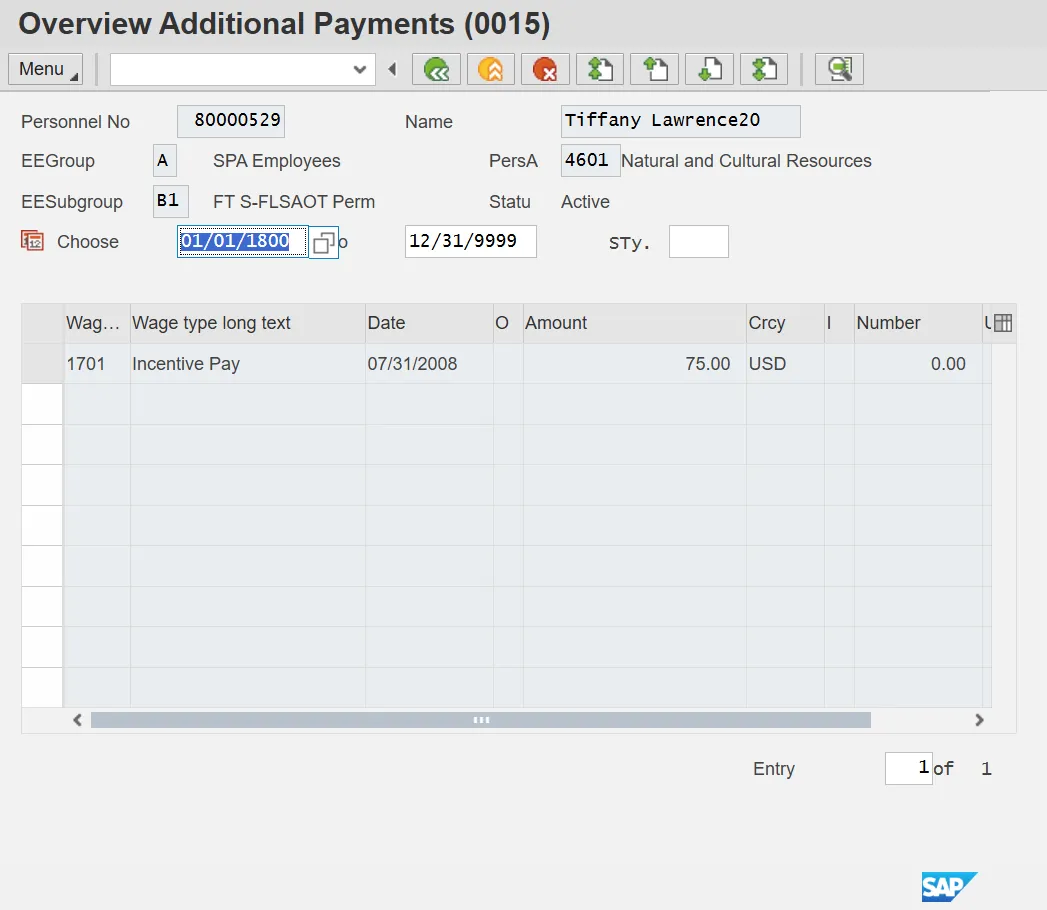Open the command field dropdown
Image resolution: width=1047 pixels, height=910 pixels.
tap(360, 69)
